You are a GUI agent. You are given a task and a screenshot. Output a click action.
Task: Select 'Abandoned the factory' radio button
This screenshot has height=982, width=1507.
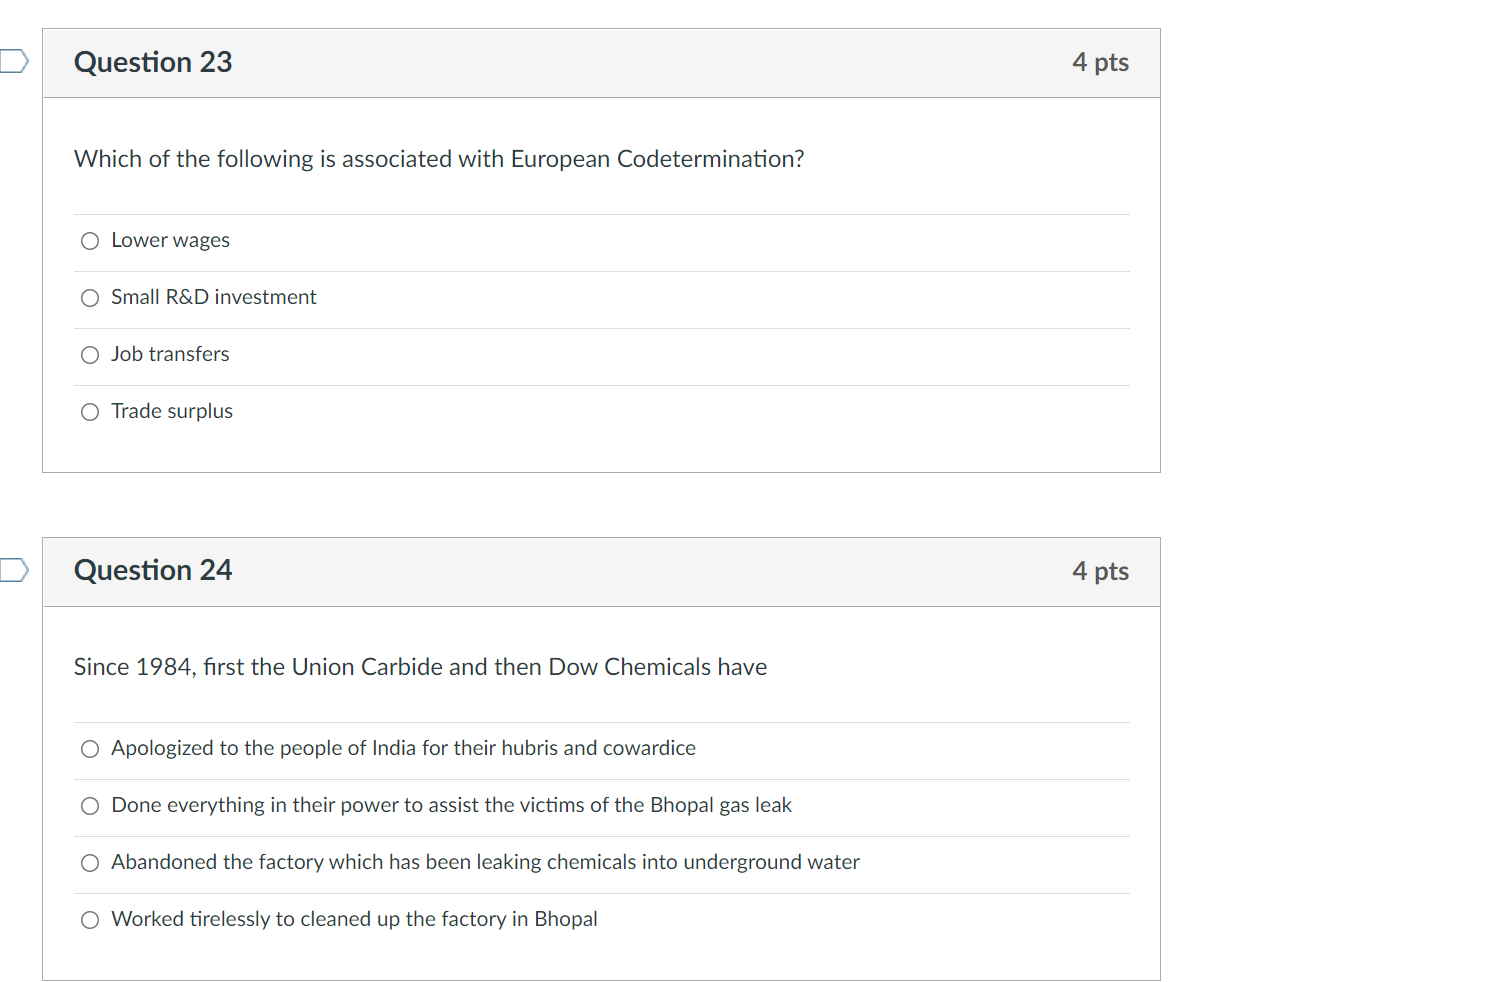coord(89,862)
